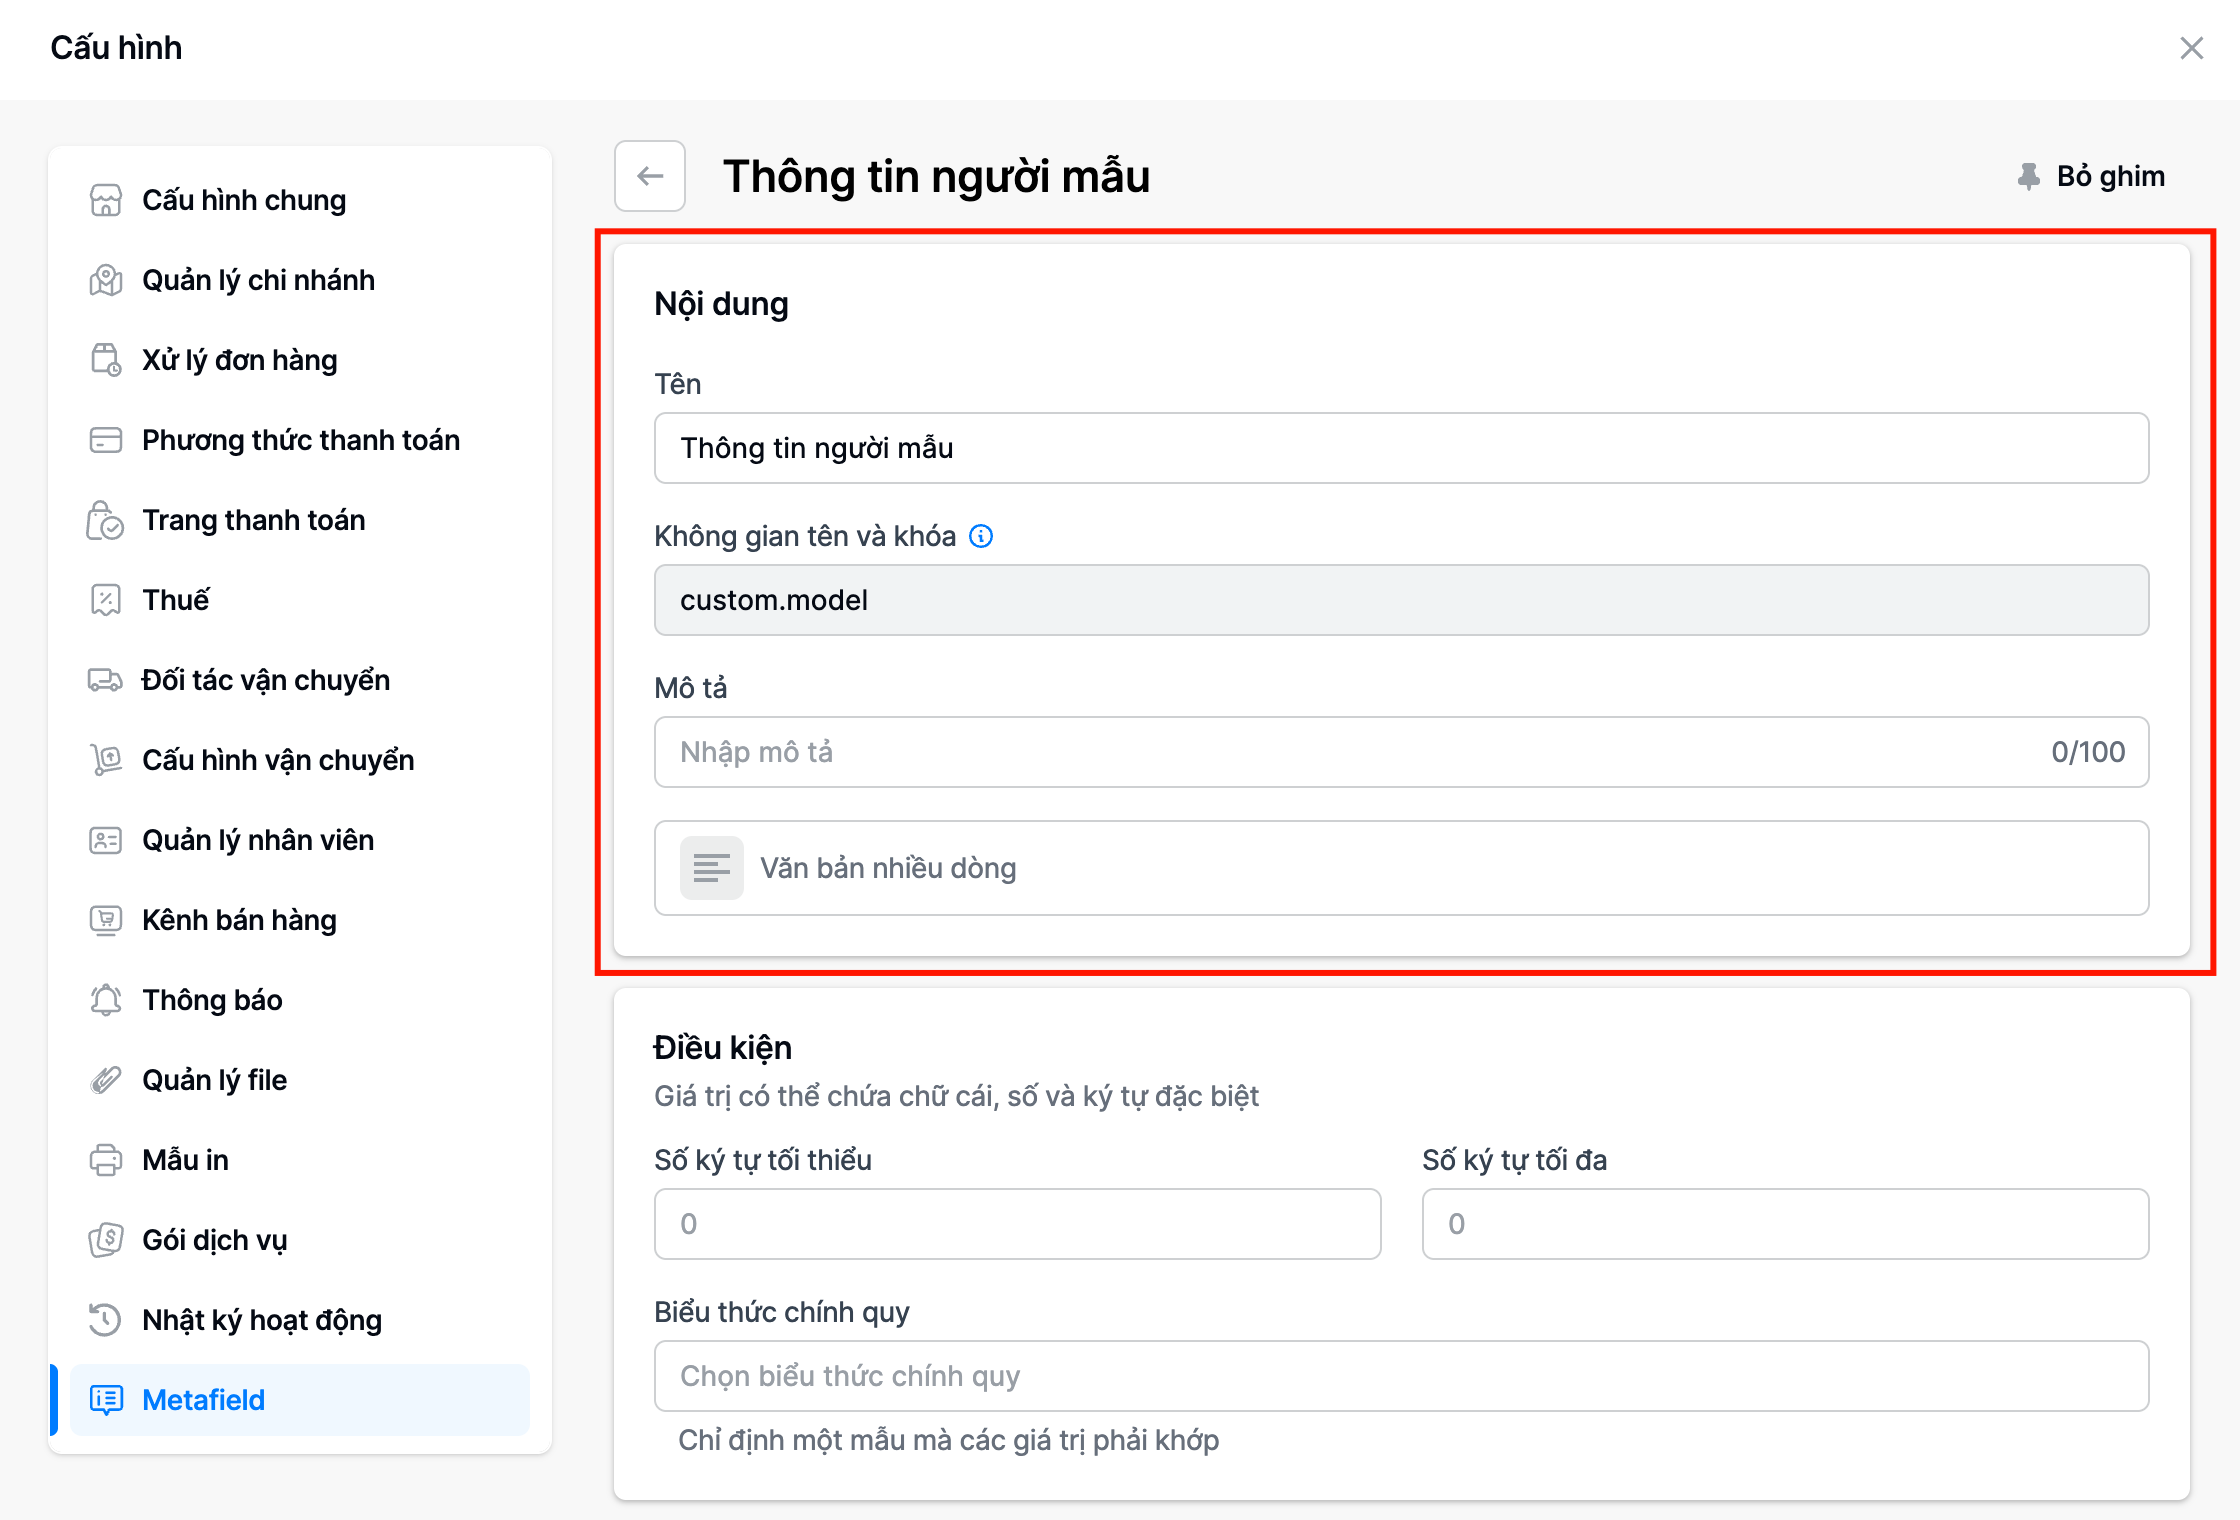This screenshot has height=1520, width=2240.
Task: Click the Cấu hình chung store icon
Action: (106, 200)
